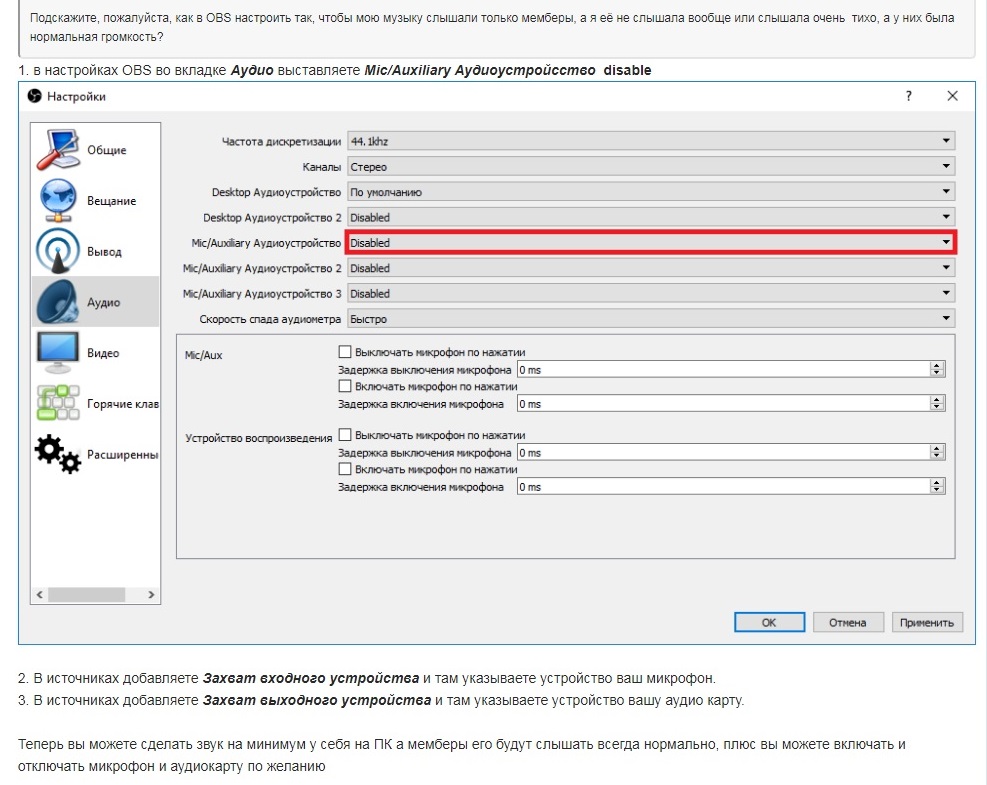
Task: Open Частота дискретизации dropdown
Action: tap(651, 141)
